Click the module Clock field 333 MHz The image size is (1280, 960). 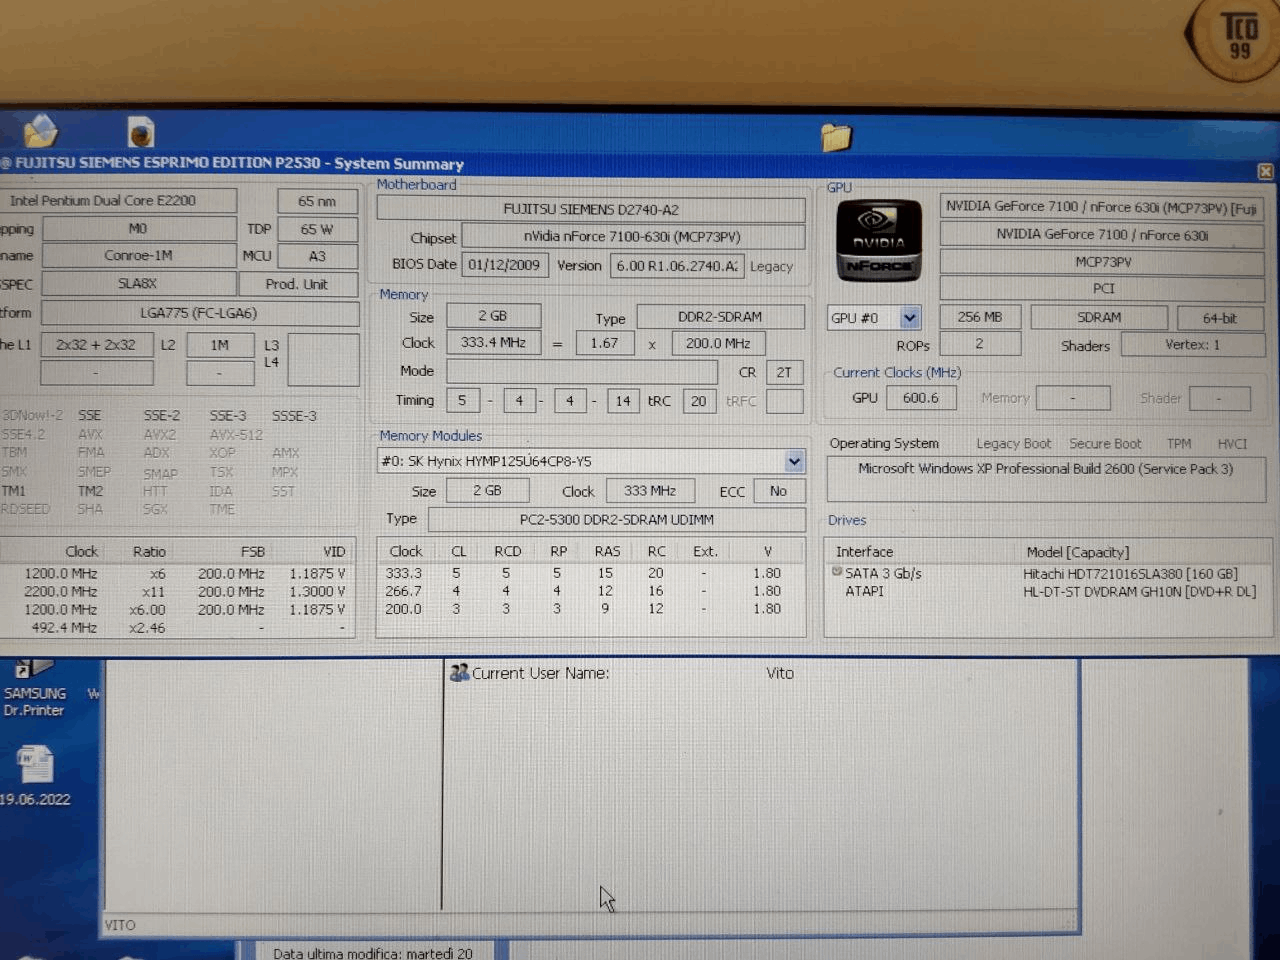point(649,491)
